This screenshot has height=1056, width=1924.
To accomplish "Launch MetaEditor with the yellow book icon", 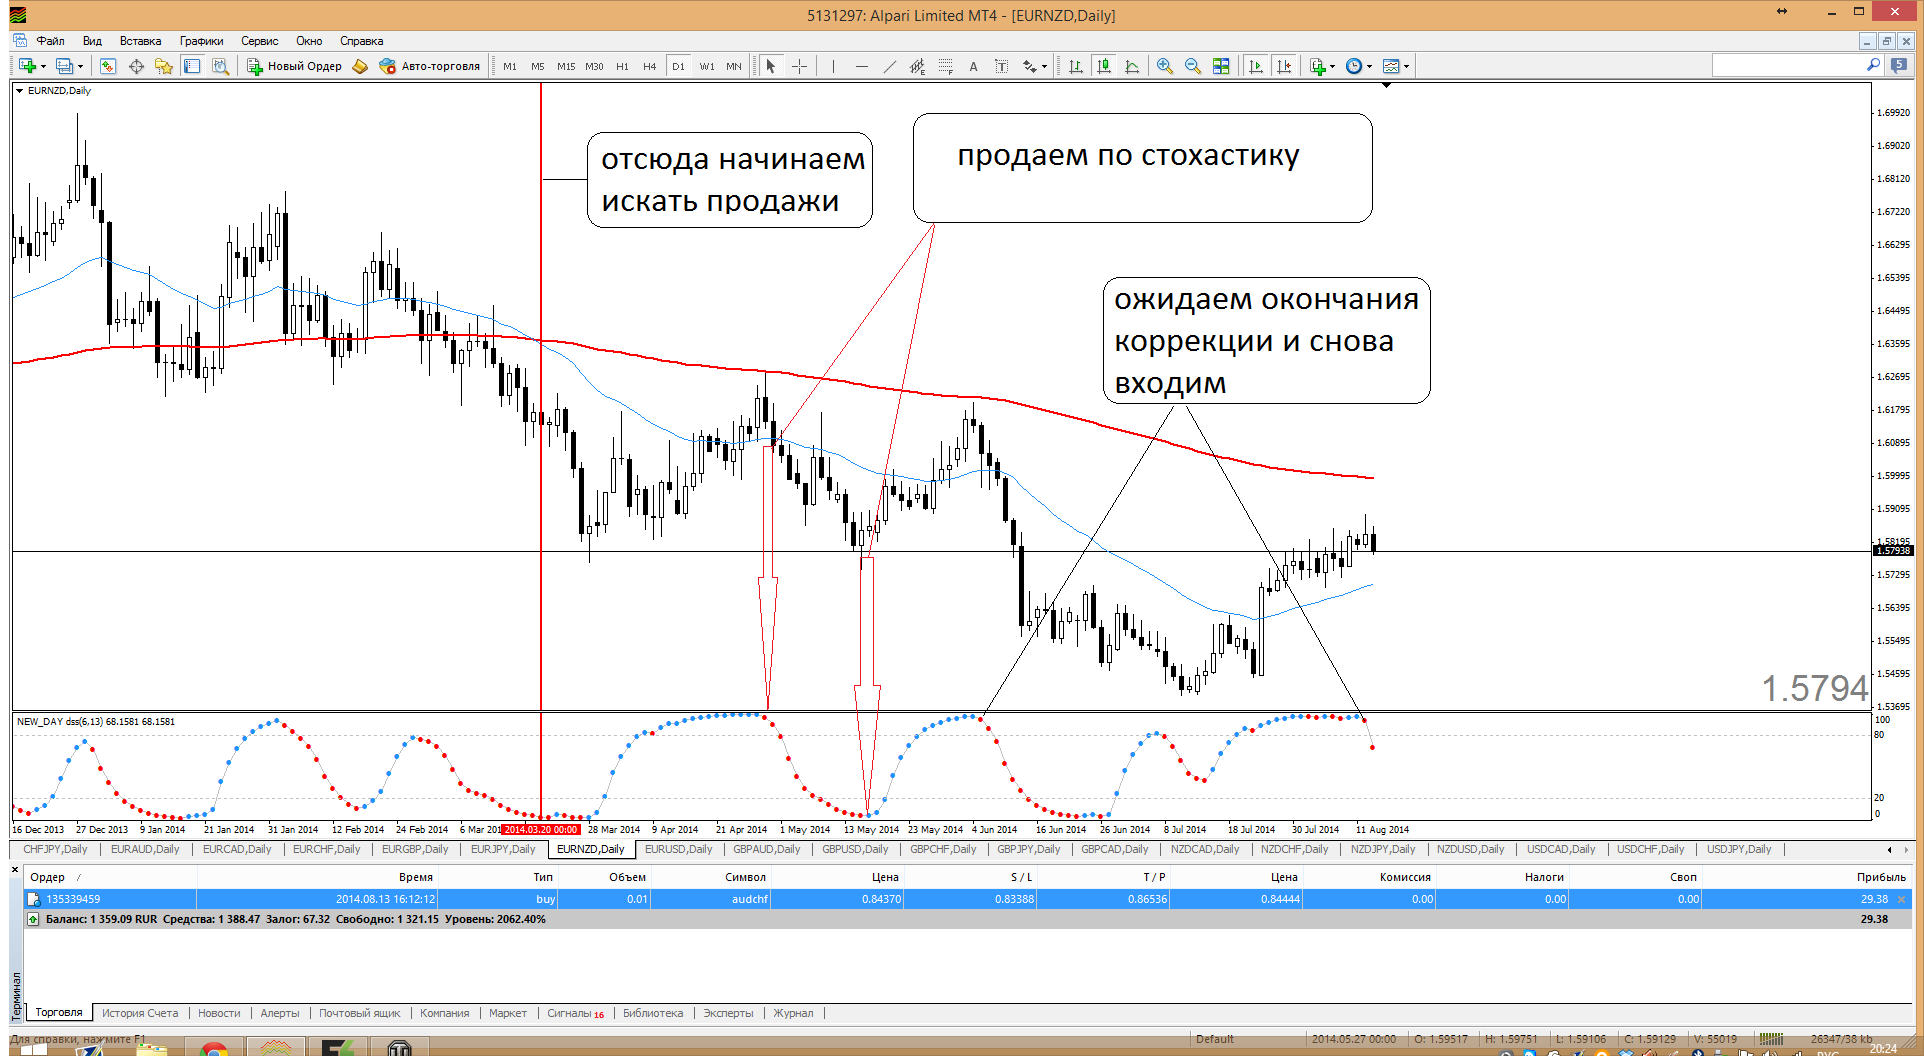I will point(360,66).
